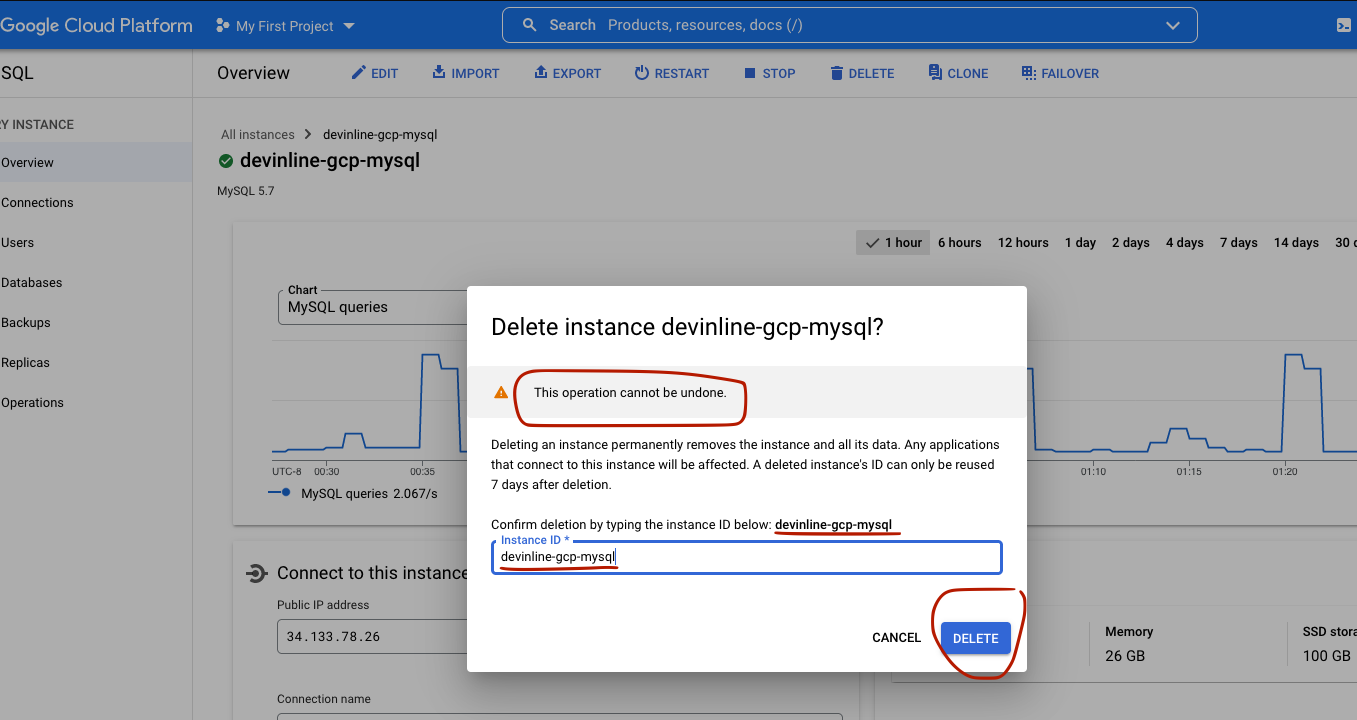This screenshot has width=1357, height=720.
Task: Click the 100 GB SSD storage value
Action: tap(1327, 656)
